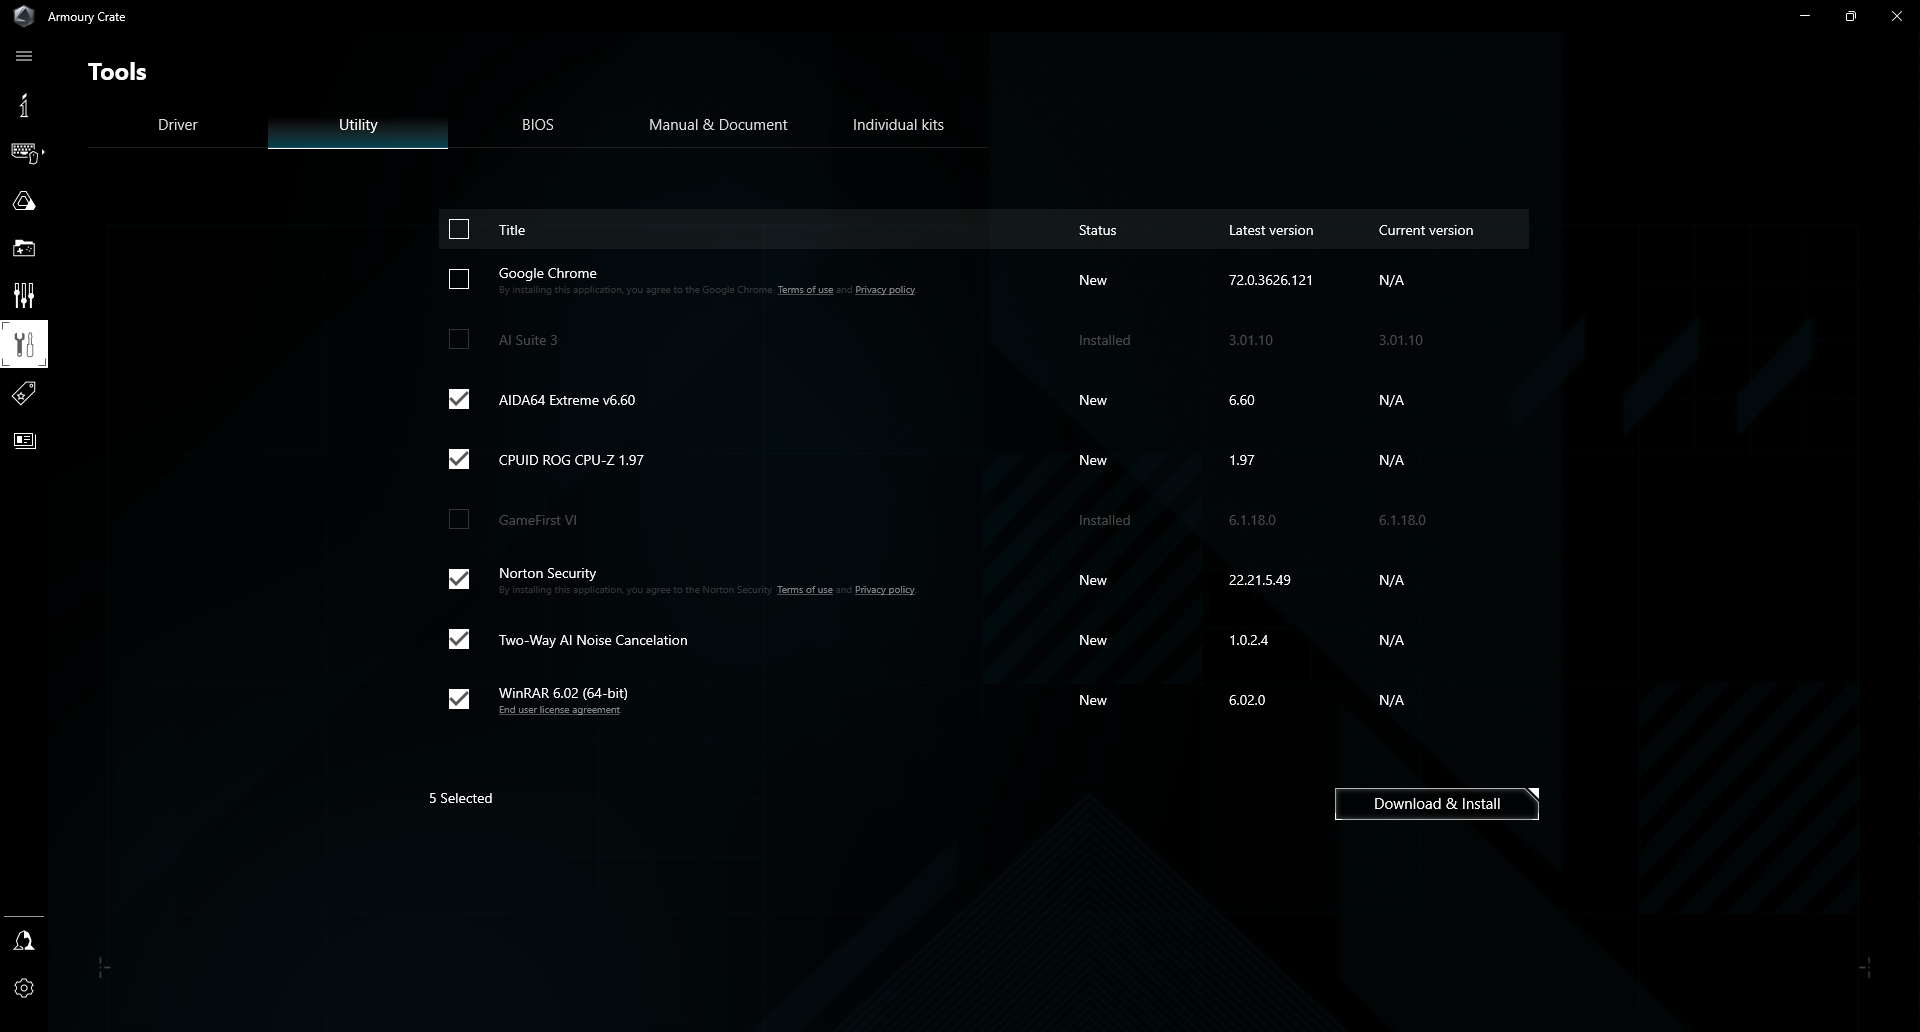1920x1032 pixels.
Task: Open the User Center avatar icon
Action: pos(24,940)
